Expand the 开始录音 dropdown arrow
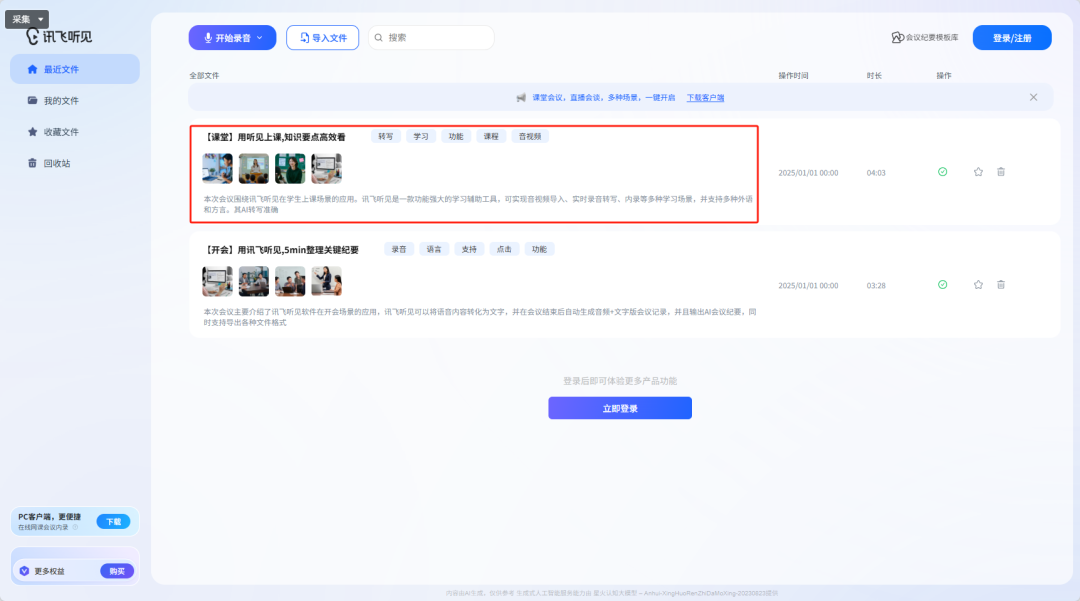 click(x=260, y=38)
